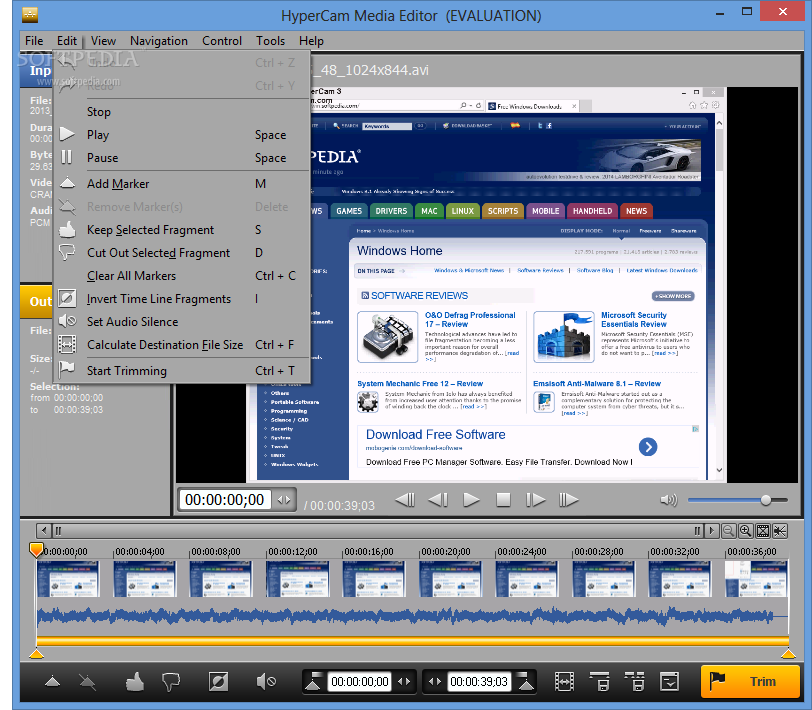Screen dimensions: 812x710
Task: Click stepper arrows for selection start time
Action: (x=404, y=682)
